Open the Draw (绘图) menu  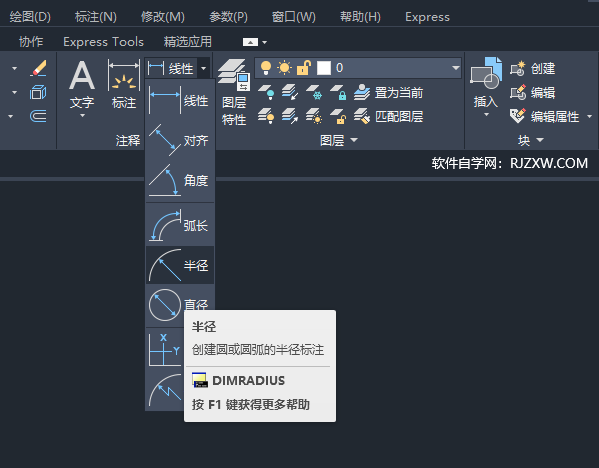click(x=30, y=17)
